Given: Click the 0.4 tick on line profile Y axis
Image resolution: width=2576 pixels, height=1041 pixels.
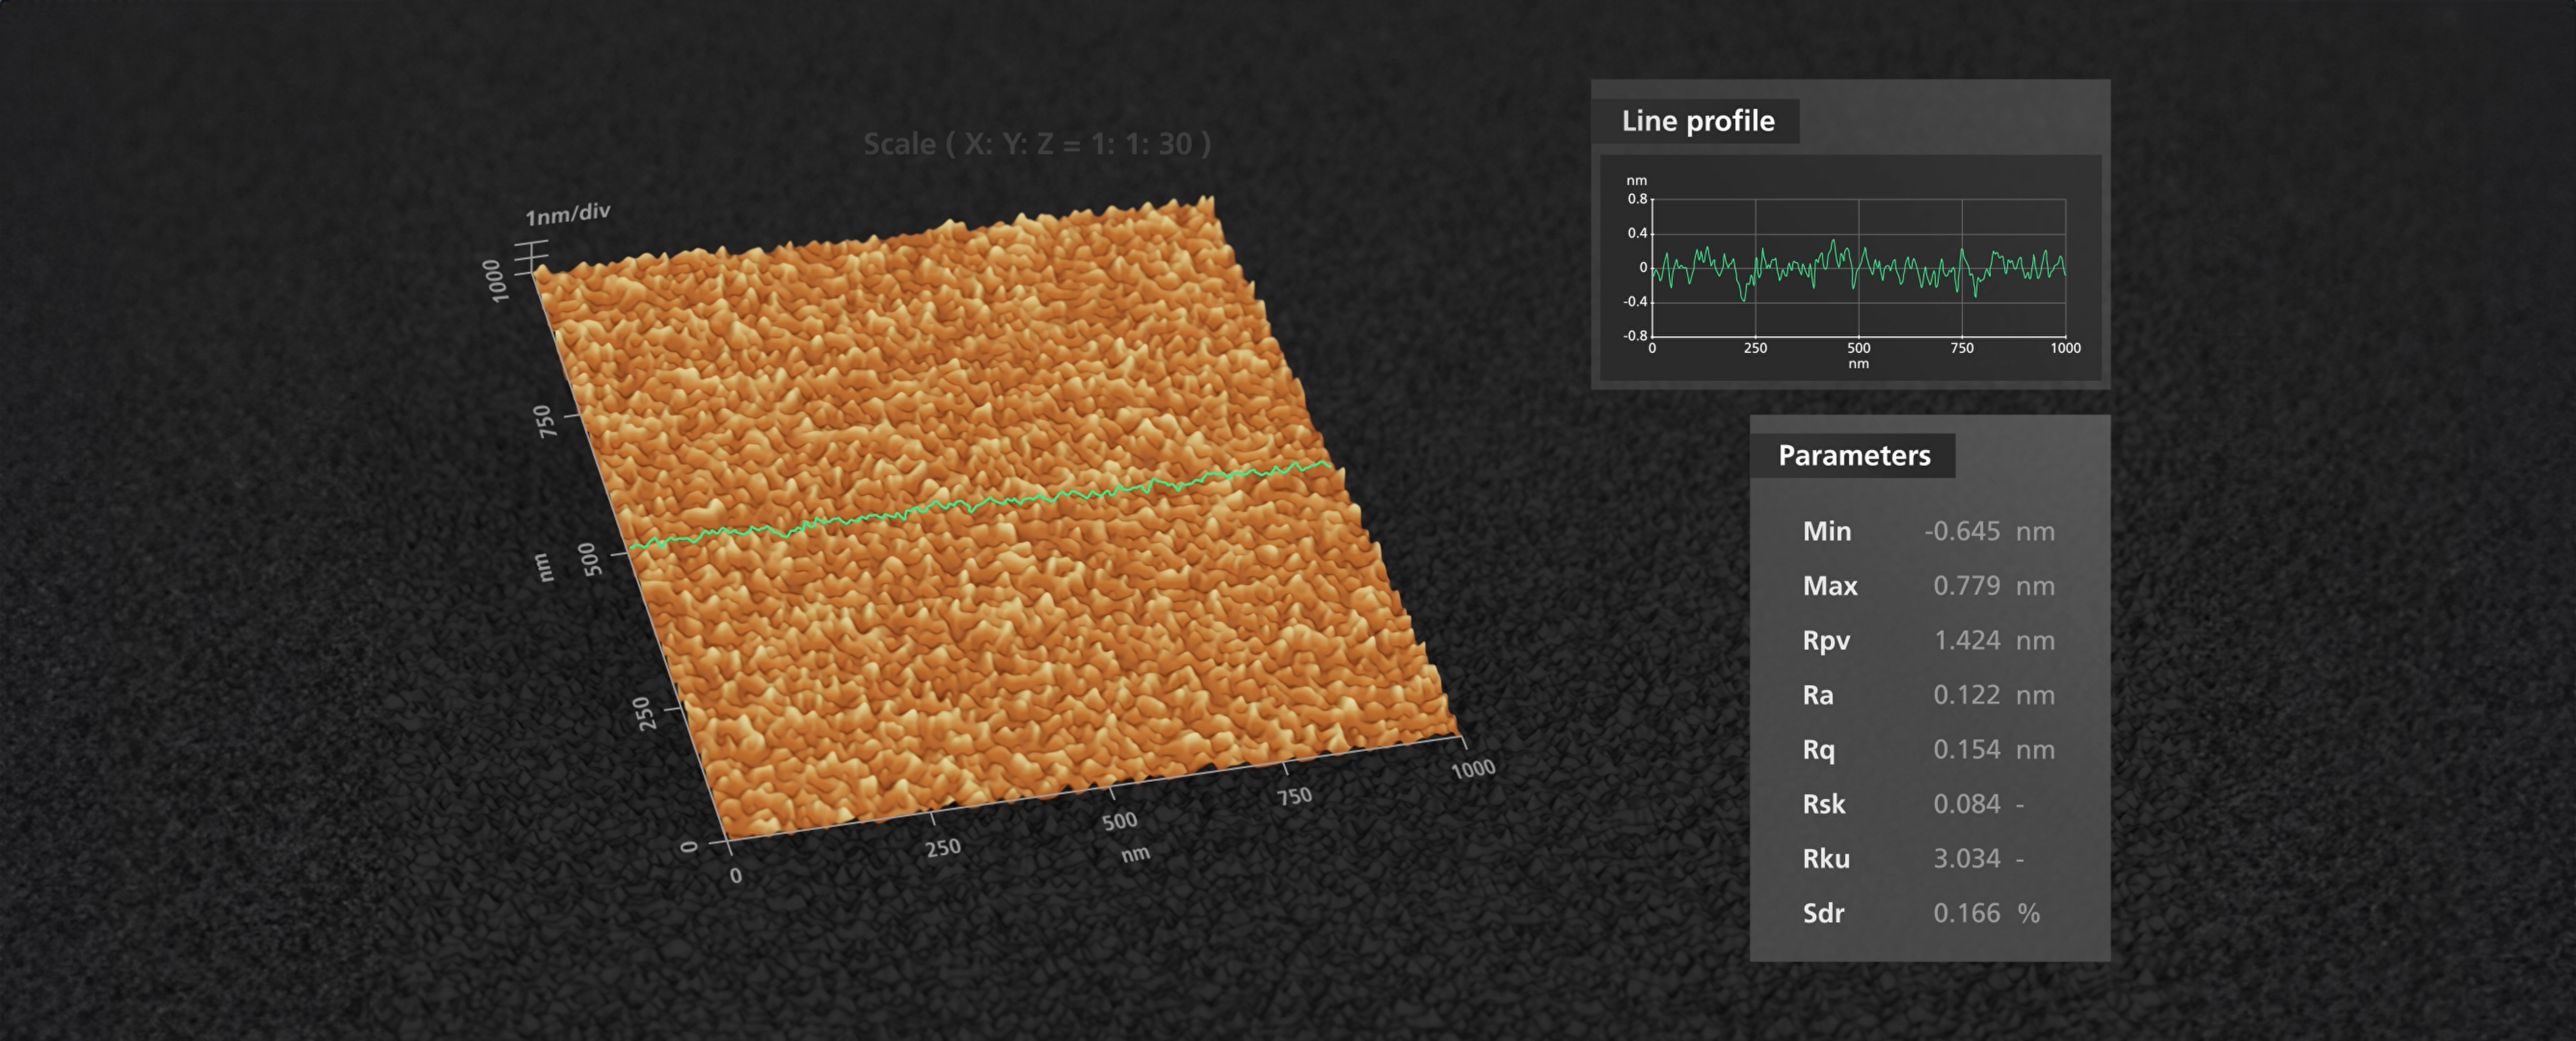Looking at the screenshot, I should (1637, 233).
